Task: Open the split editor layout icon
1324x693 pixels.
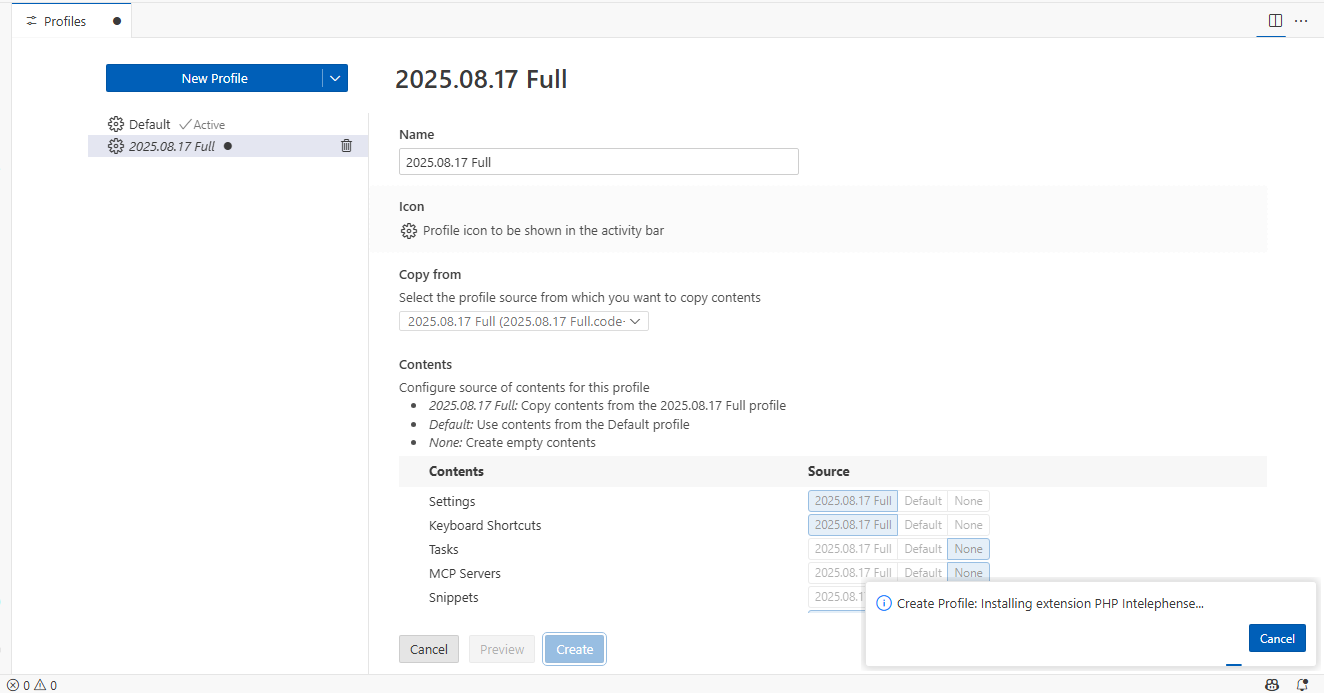Action: pos(1275,21)
